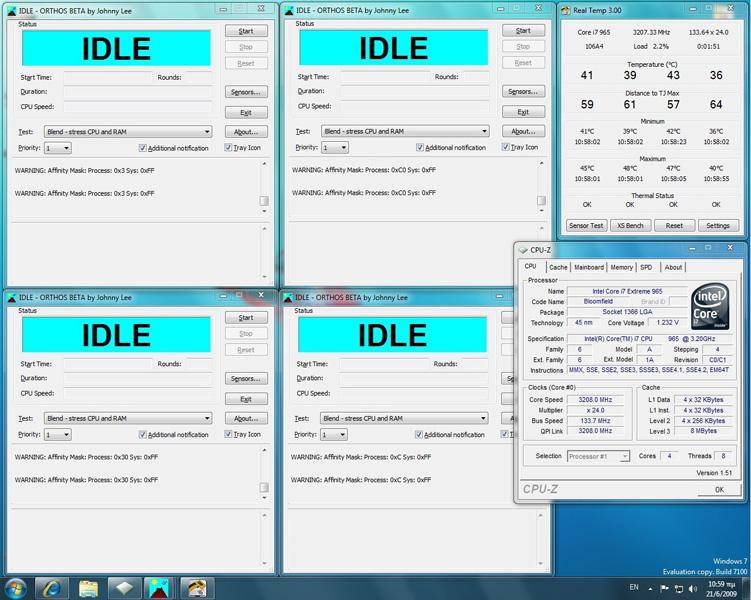Viewport: 751px width, 600px height.
Task: Toggle Additional notification in bottom-right ORTHOS window
Action: click(419, 434)
